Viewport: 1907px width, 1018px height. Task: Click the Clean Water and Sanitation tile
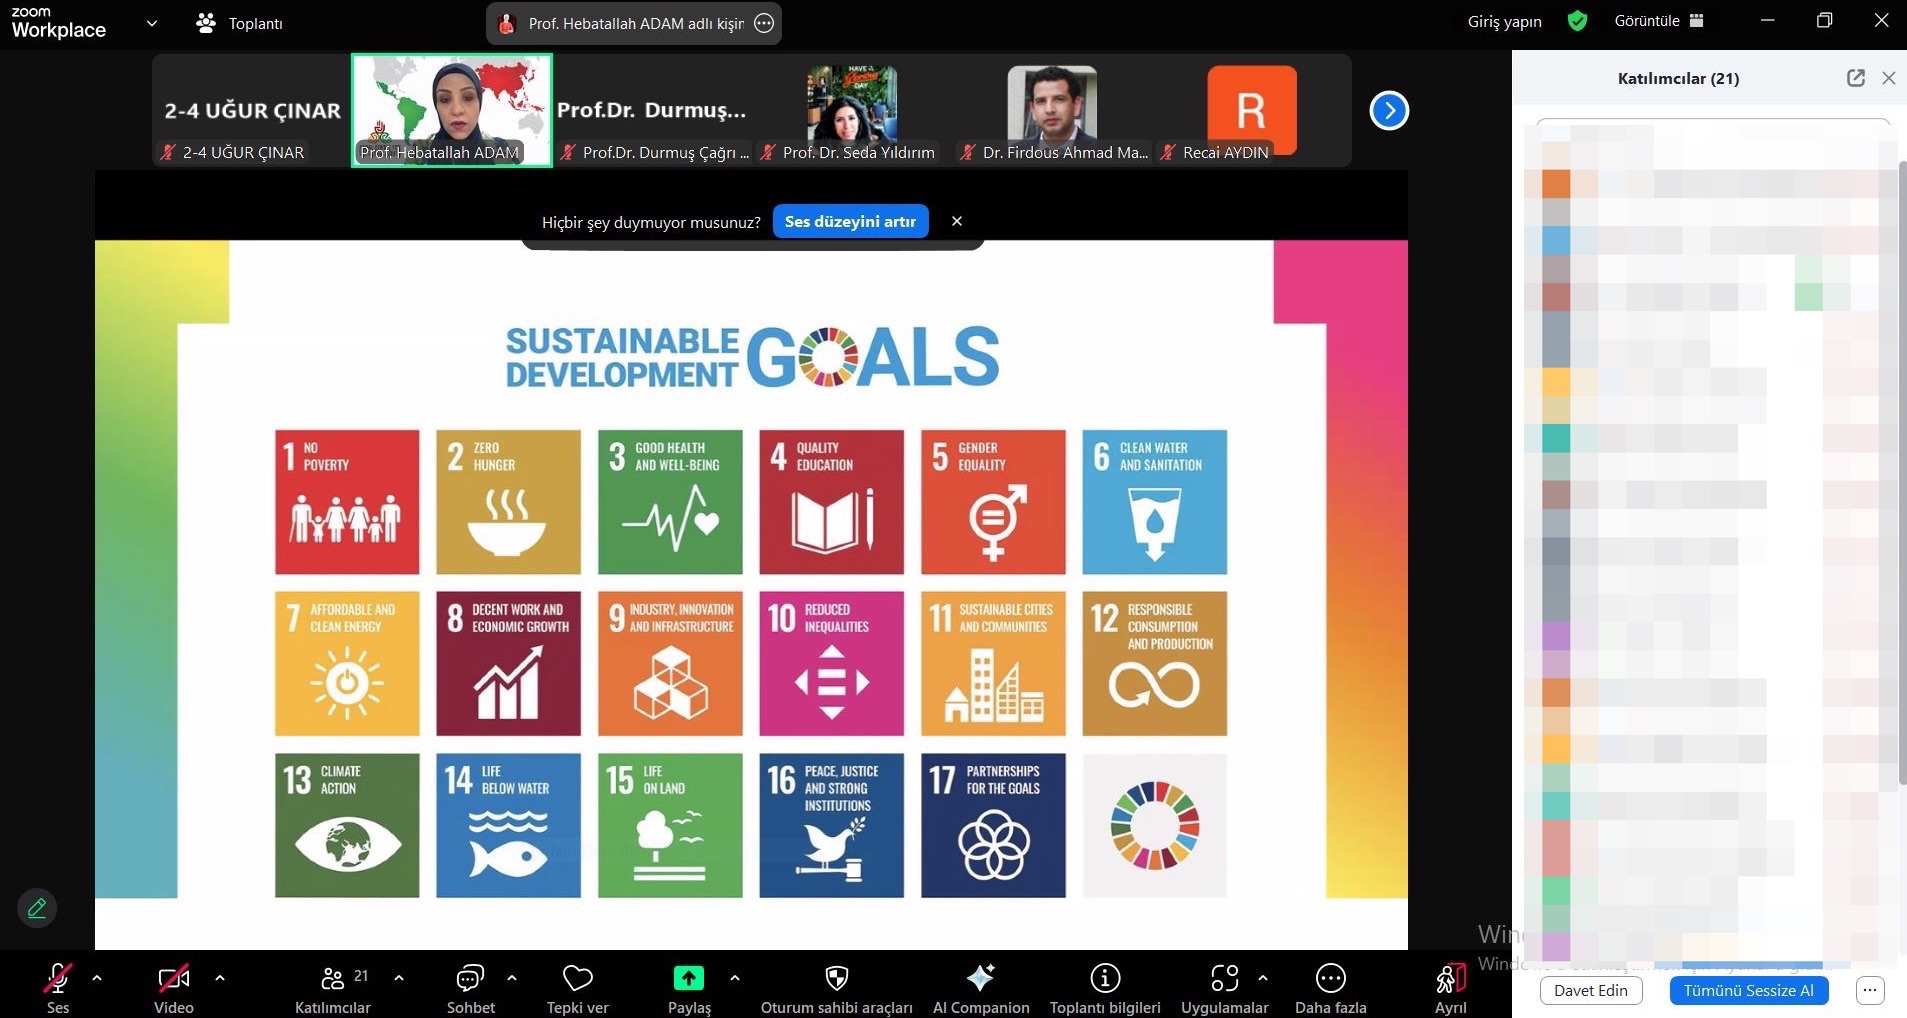[1155, 502]
